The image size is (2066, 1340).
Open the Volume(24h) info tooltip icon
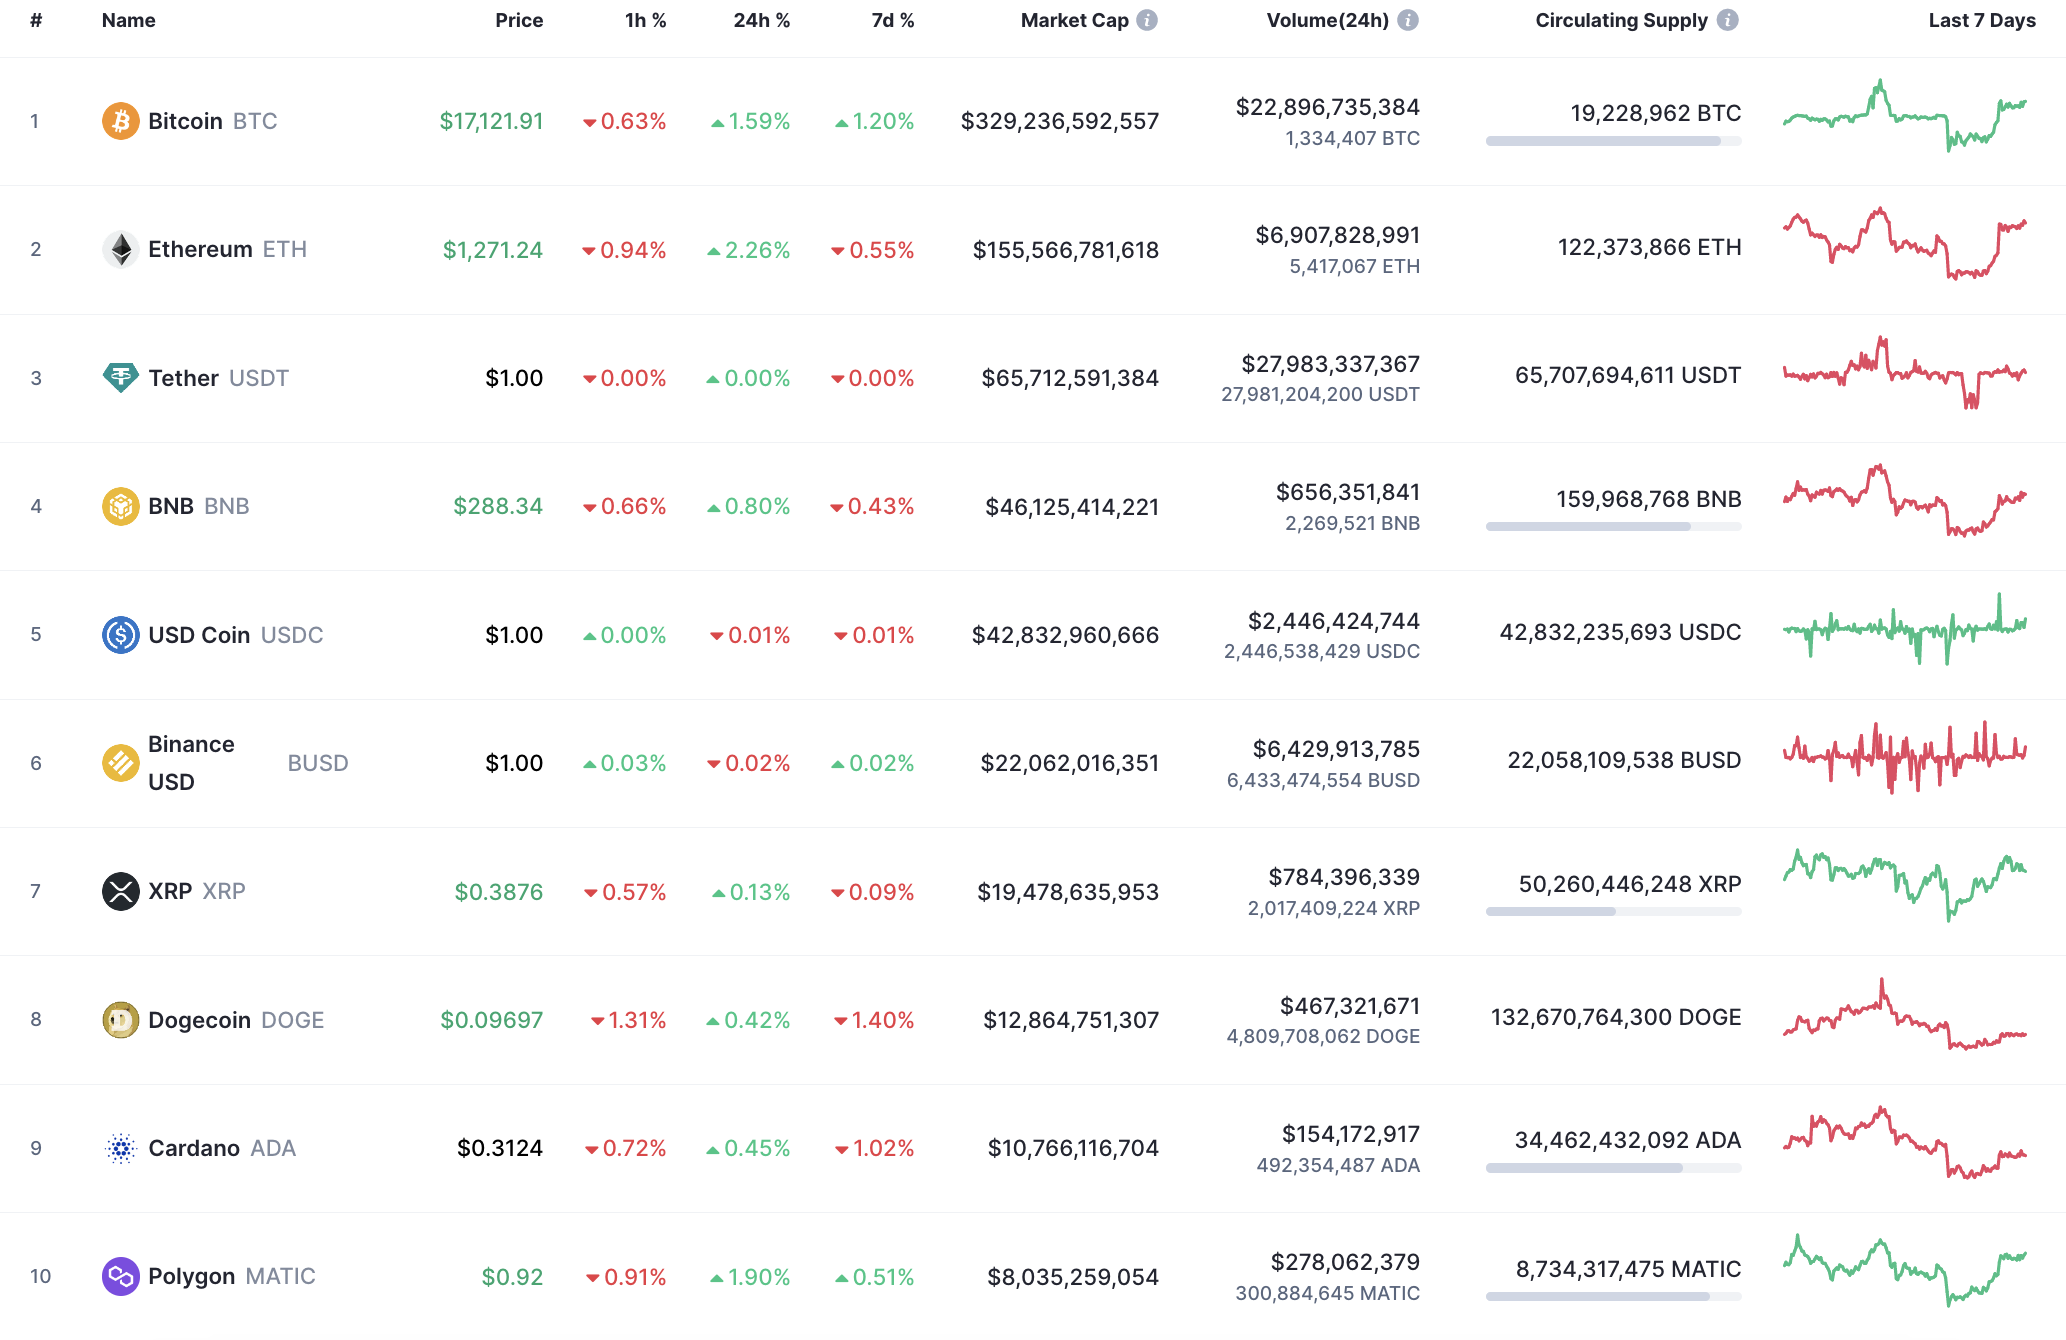click(x=1410, y=19)
